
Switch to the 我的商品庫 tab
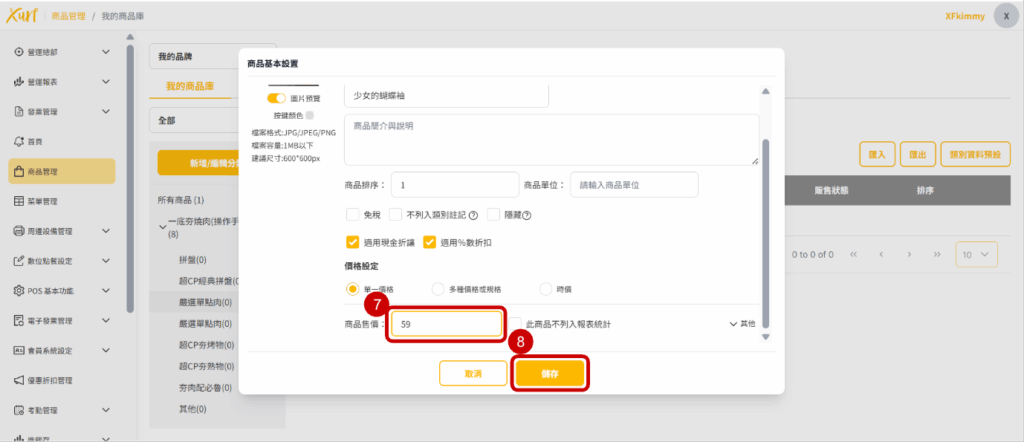(190, 87)
